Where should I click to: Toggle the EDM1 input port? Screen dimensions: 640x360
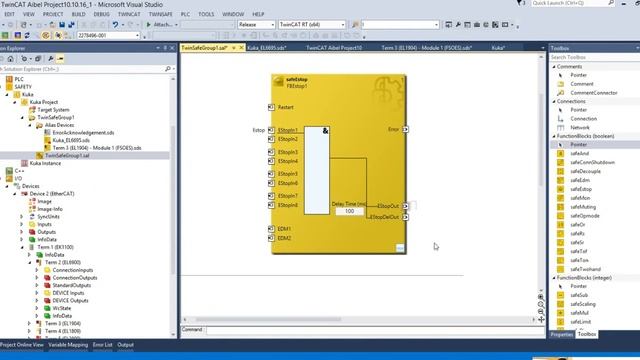click(271, 229)
